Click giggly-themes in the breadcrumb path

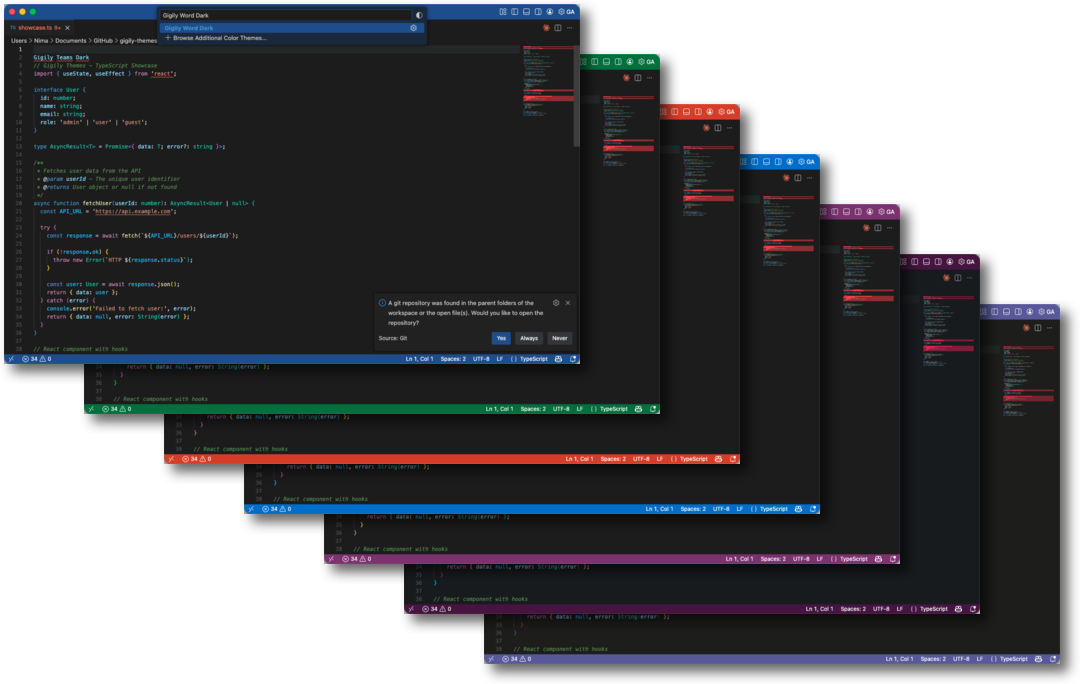pyautogui.click(x=140, y=42)
